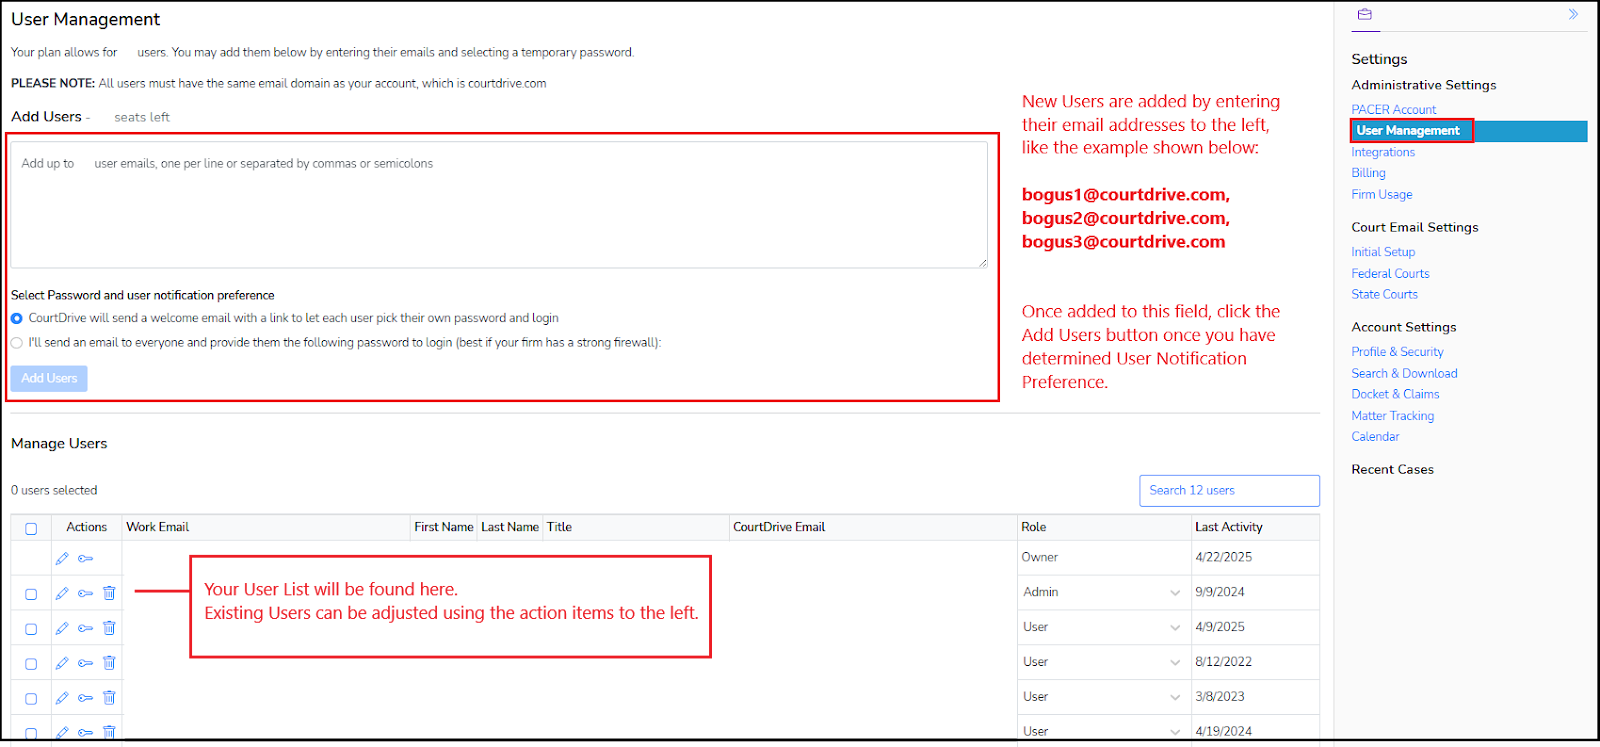
Task: Click the 4/22/2025 last activity date
Action: click(x=1223, y=558)
